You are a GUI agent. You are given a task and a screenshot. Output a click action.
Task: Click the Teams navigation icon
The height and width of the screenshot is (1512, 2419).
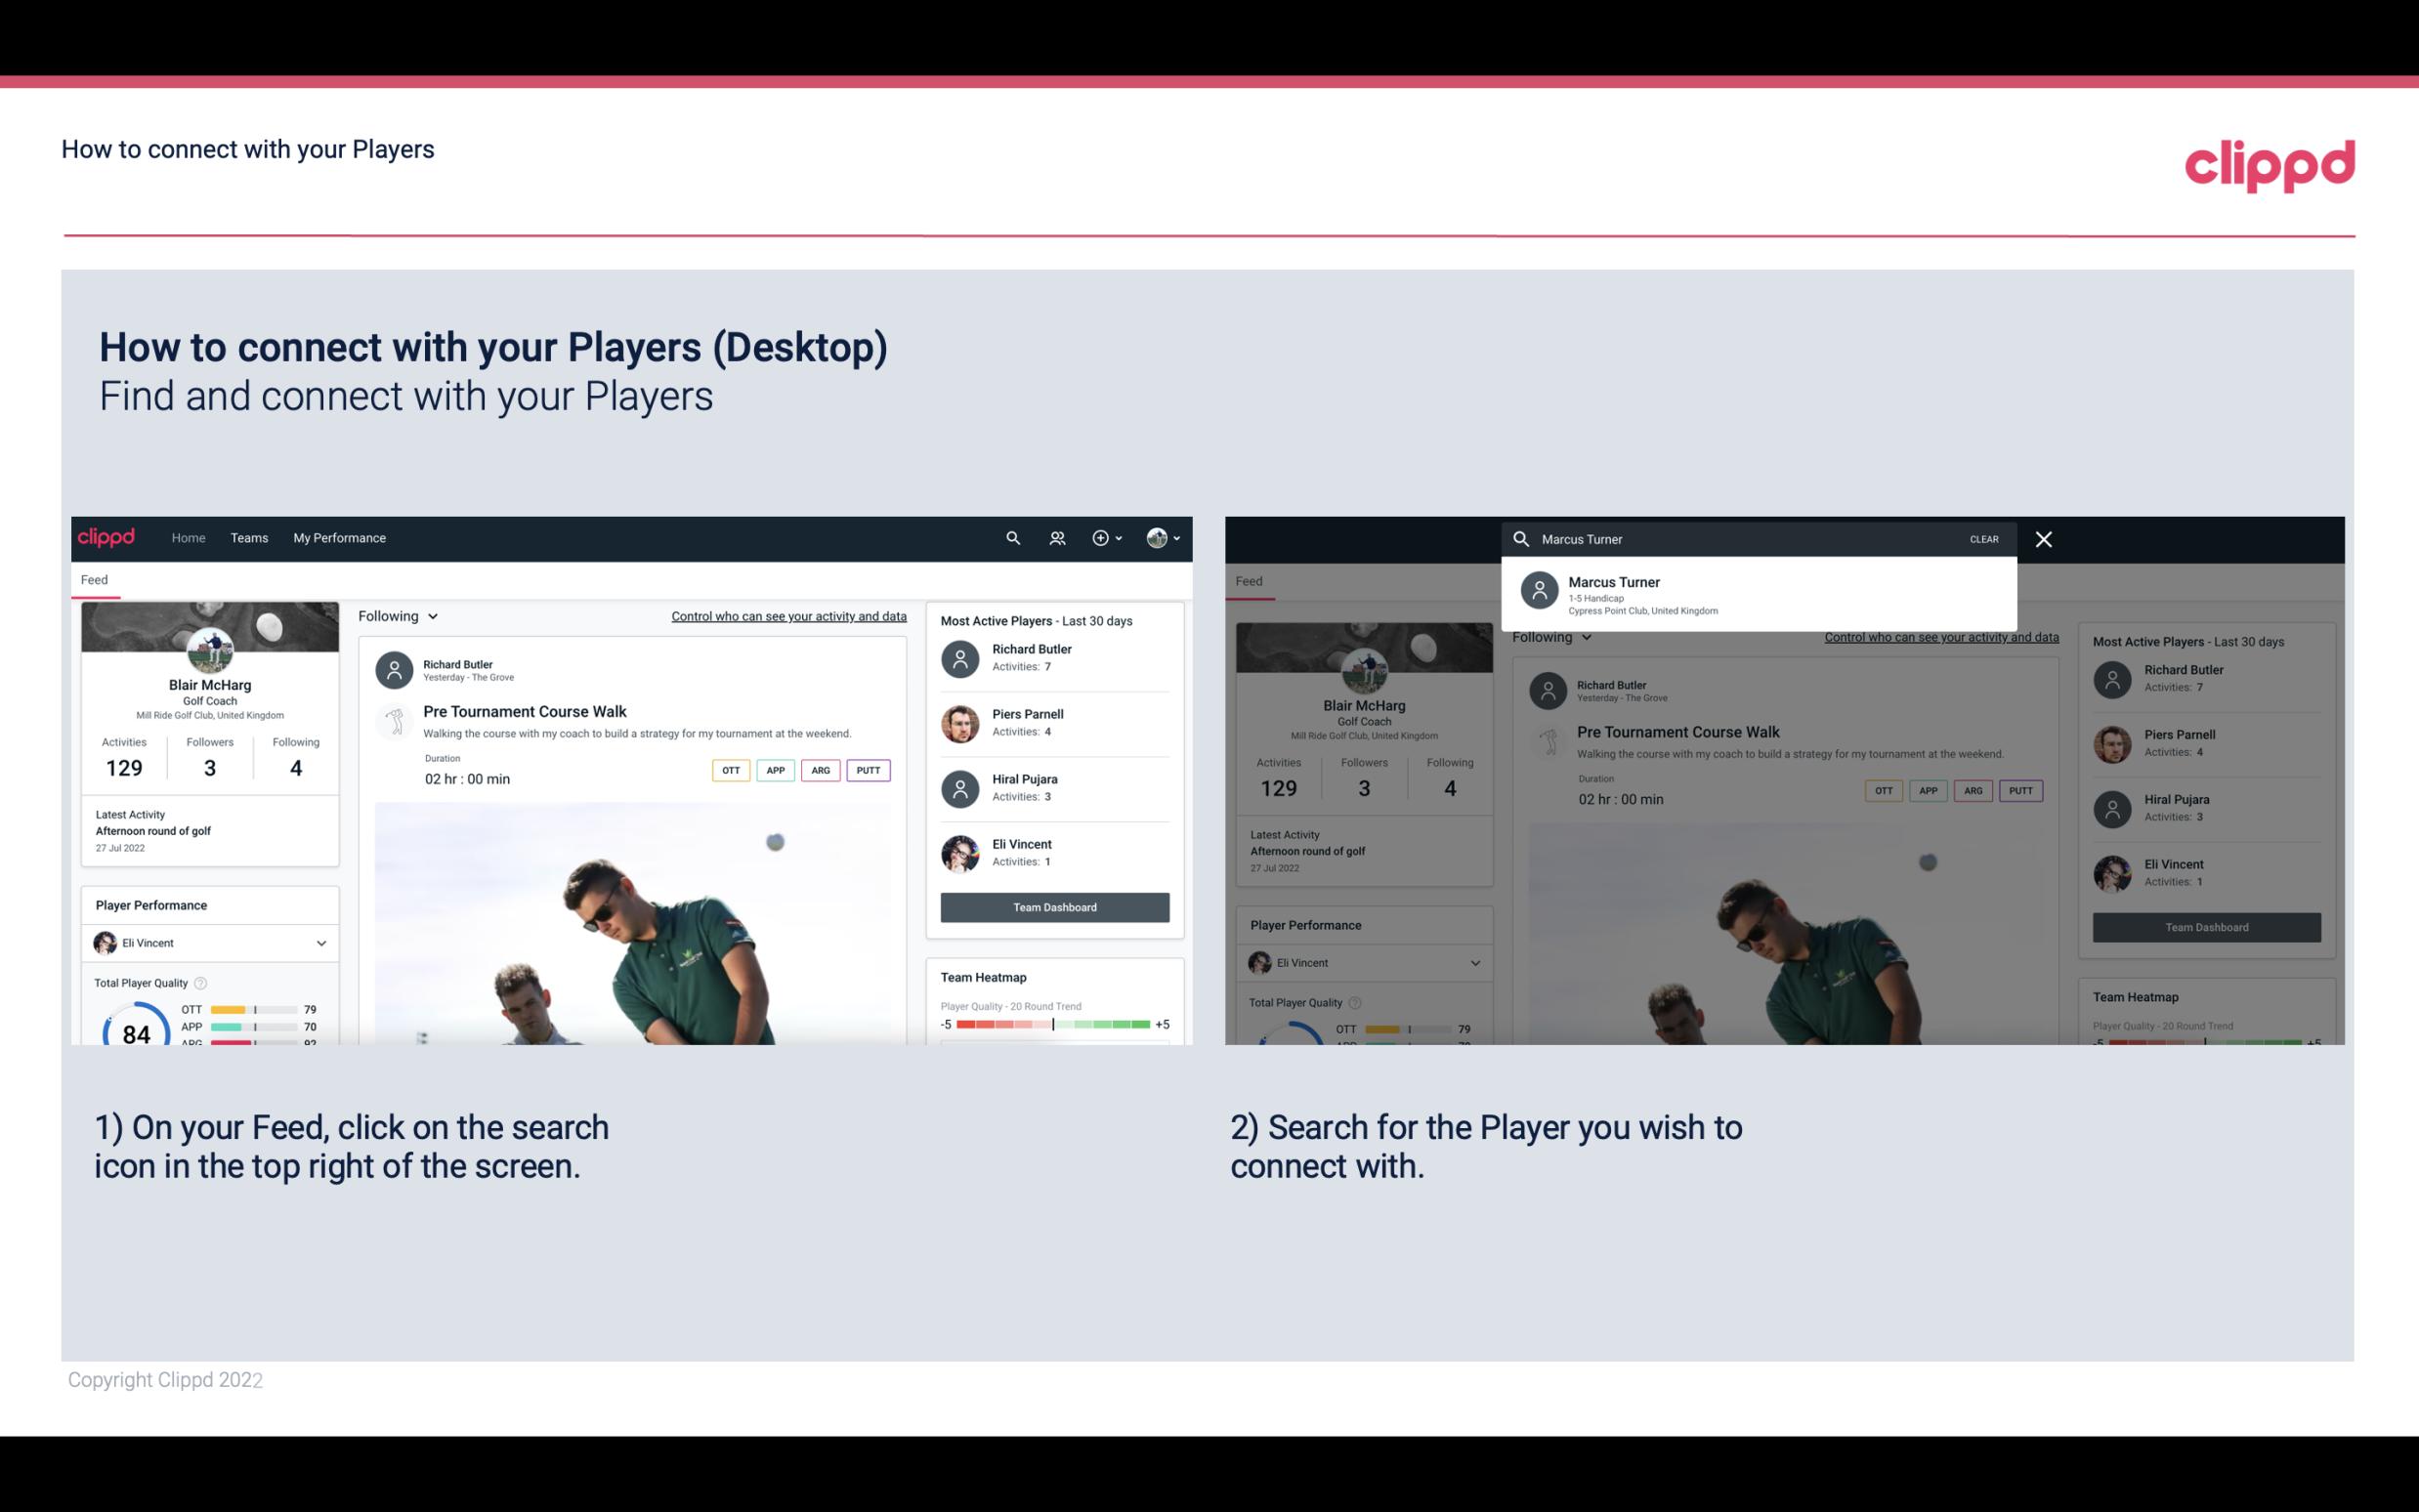[x=247, y=536]
